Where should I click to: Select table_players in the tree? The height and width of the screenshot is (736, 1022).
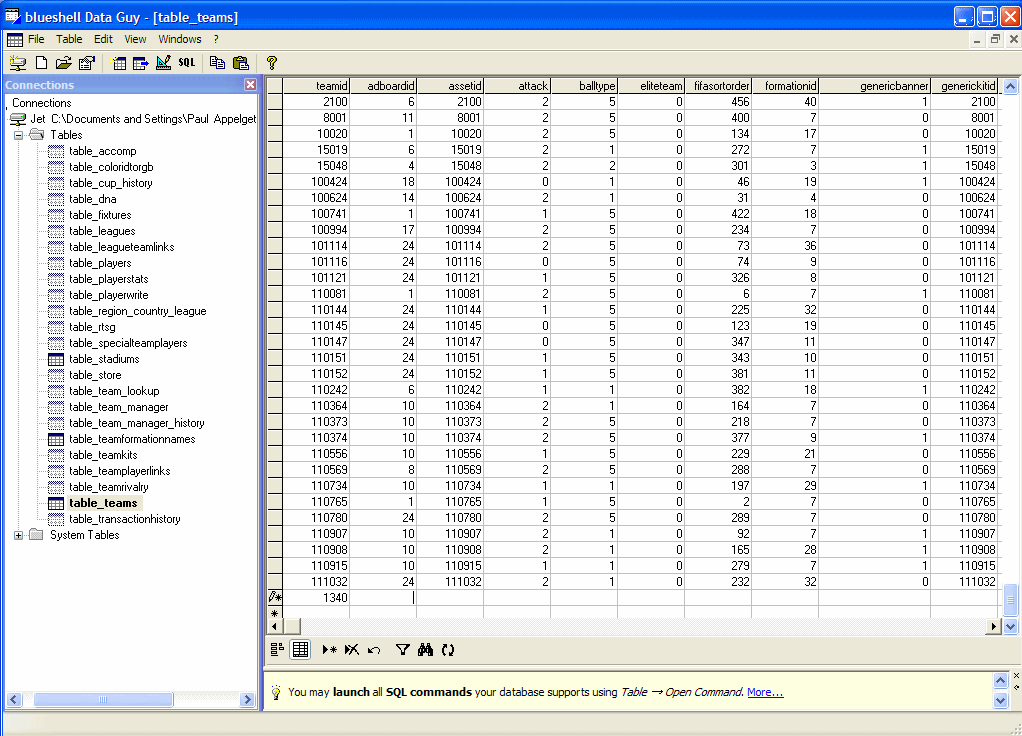tap(100, 263)
